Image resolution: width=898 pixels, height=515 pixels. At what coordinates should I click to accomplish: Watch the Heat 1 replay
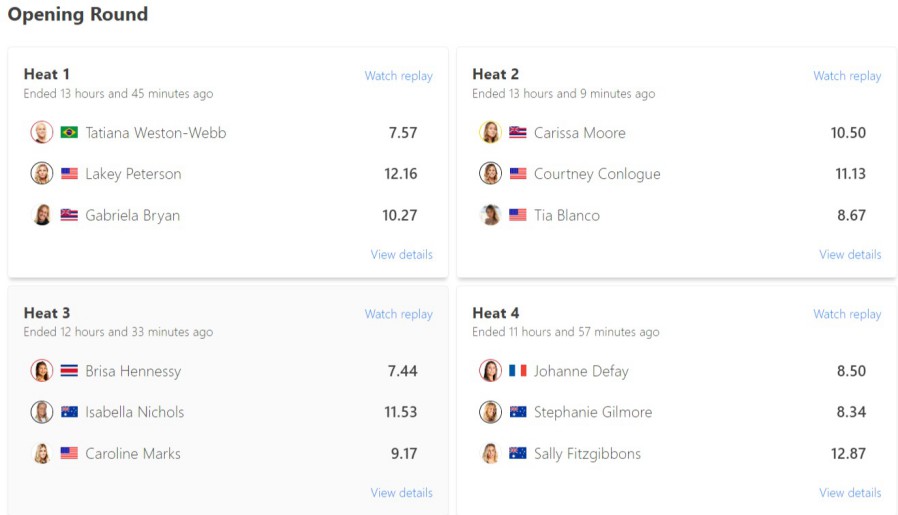coord(398,76)
